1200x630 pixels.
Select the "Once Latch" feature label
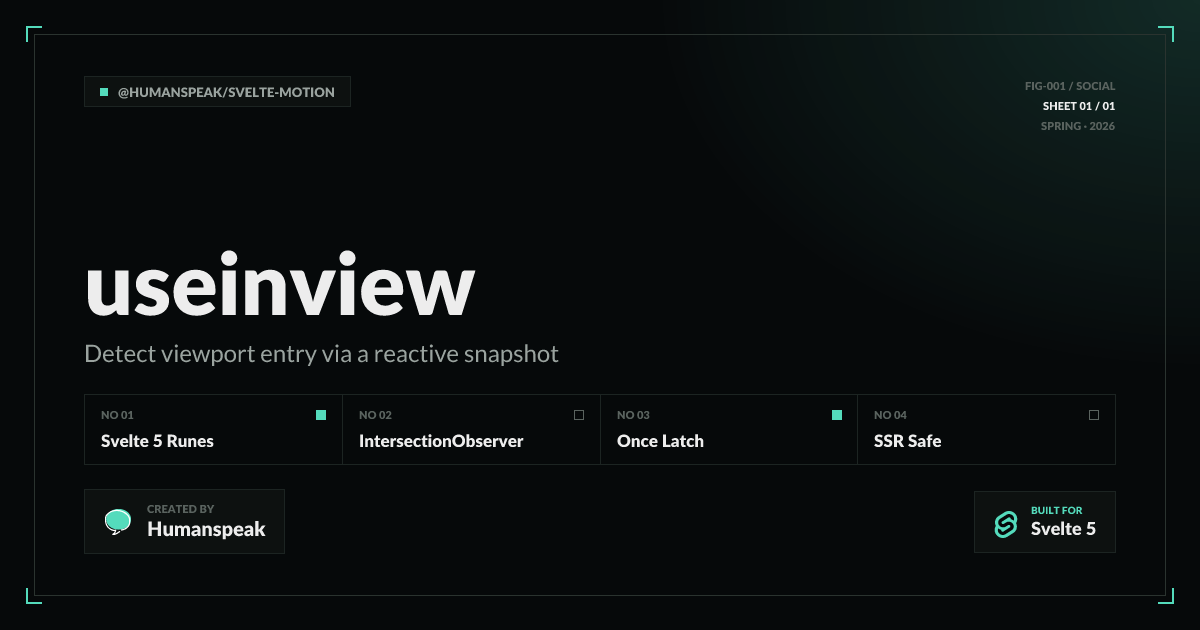click(660, 441)
